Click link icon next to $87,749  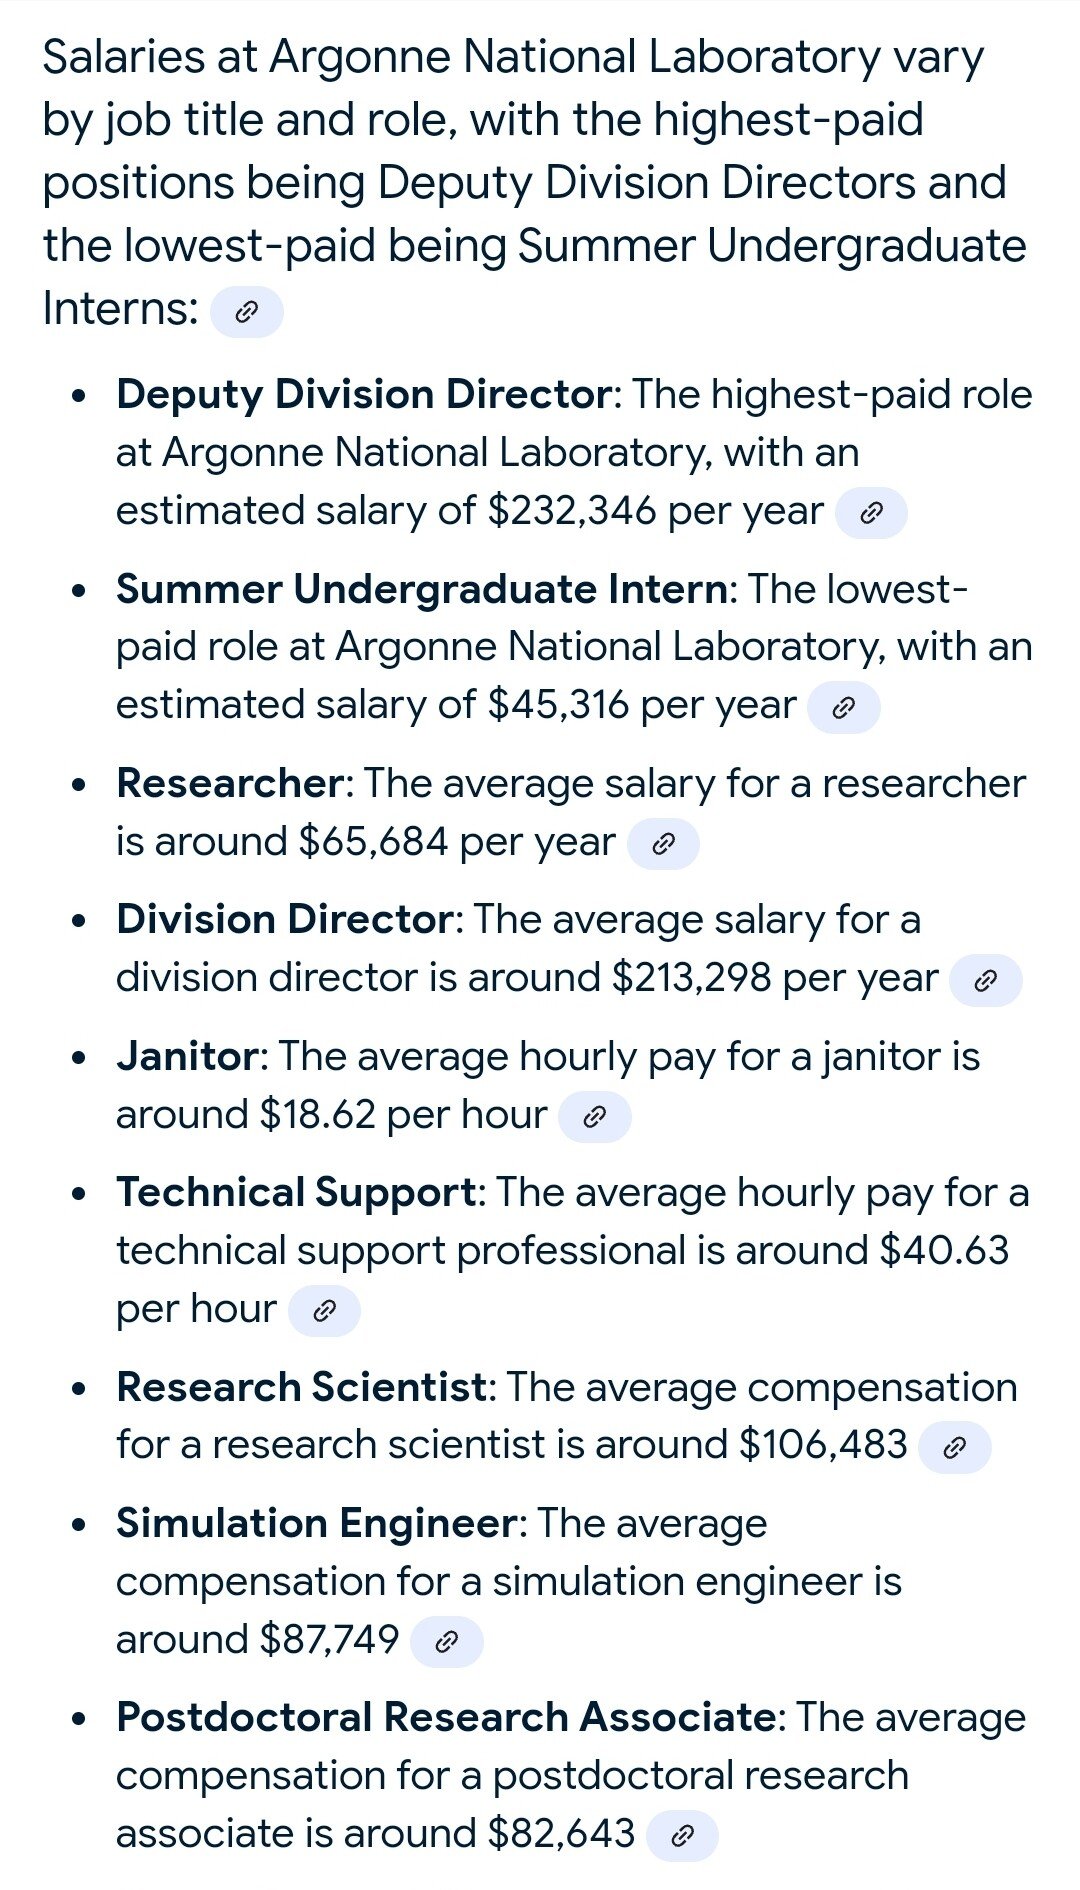point(447,1642)
